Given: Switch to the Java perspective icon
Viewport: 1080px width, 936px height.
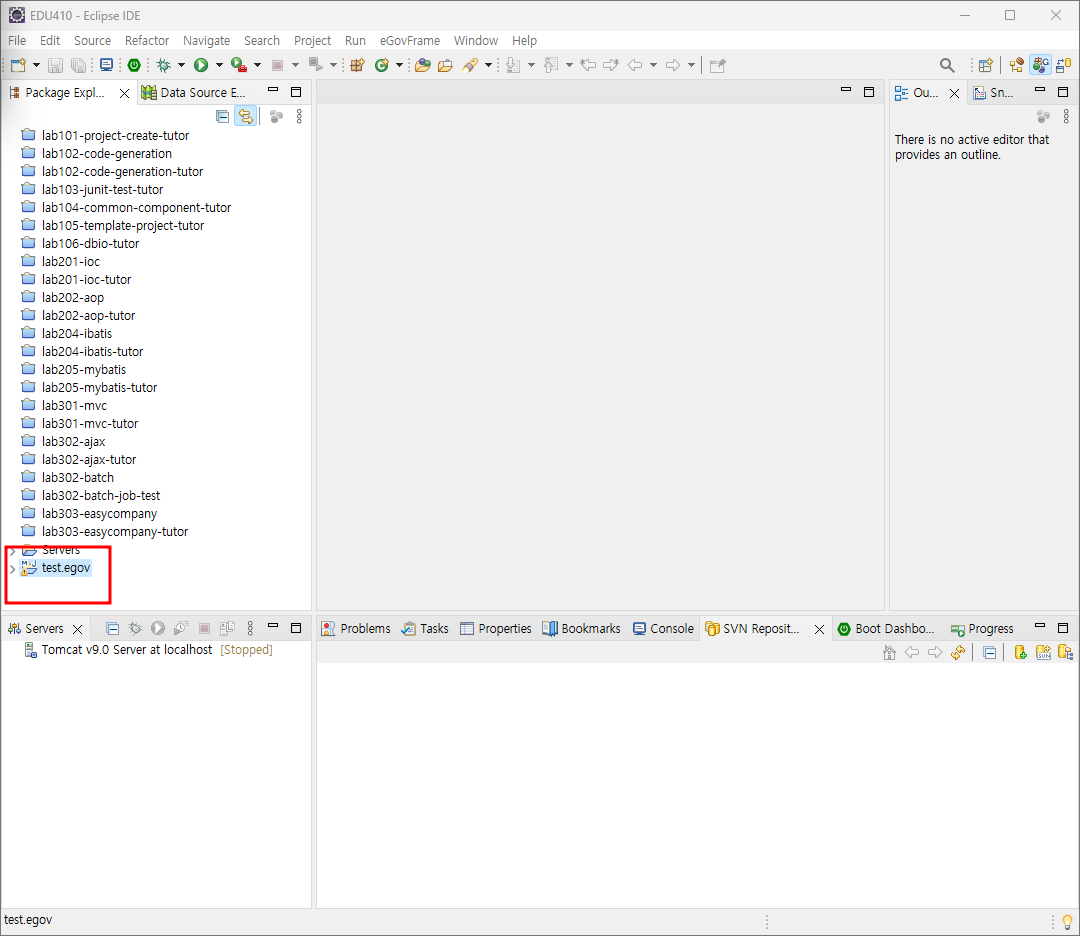Looking at the screenshot, I should tap(1017, 65).
